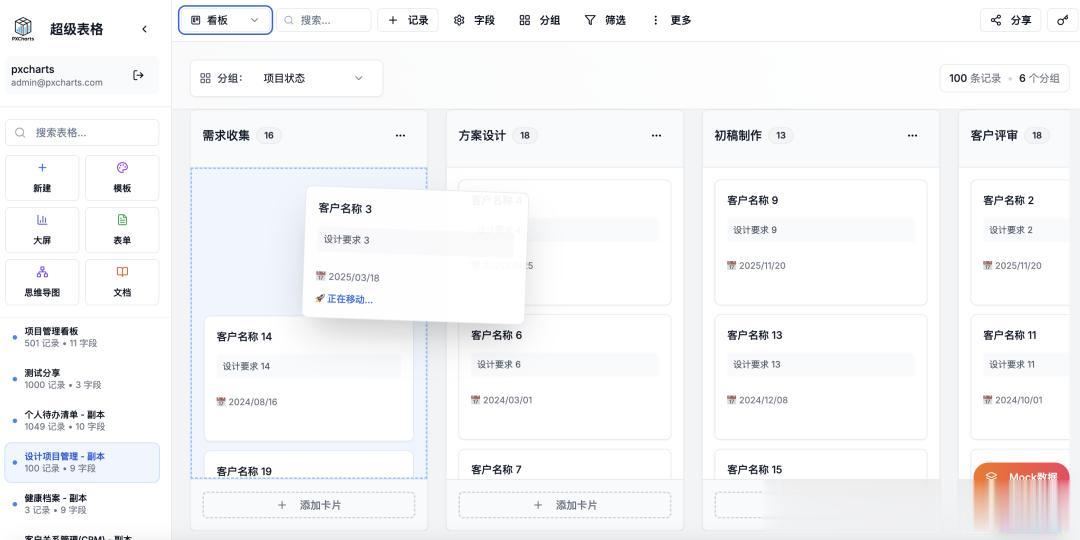Click the logout icon next to pxcharts
This screenshot has height=540, width=1080.
click(138, 75)
